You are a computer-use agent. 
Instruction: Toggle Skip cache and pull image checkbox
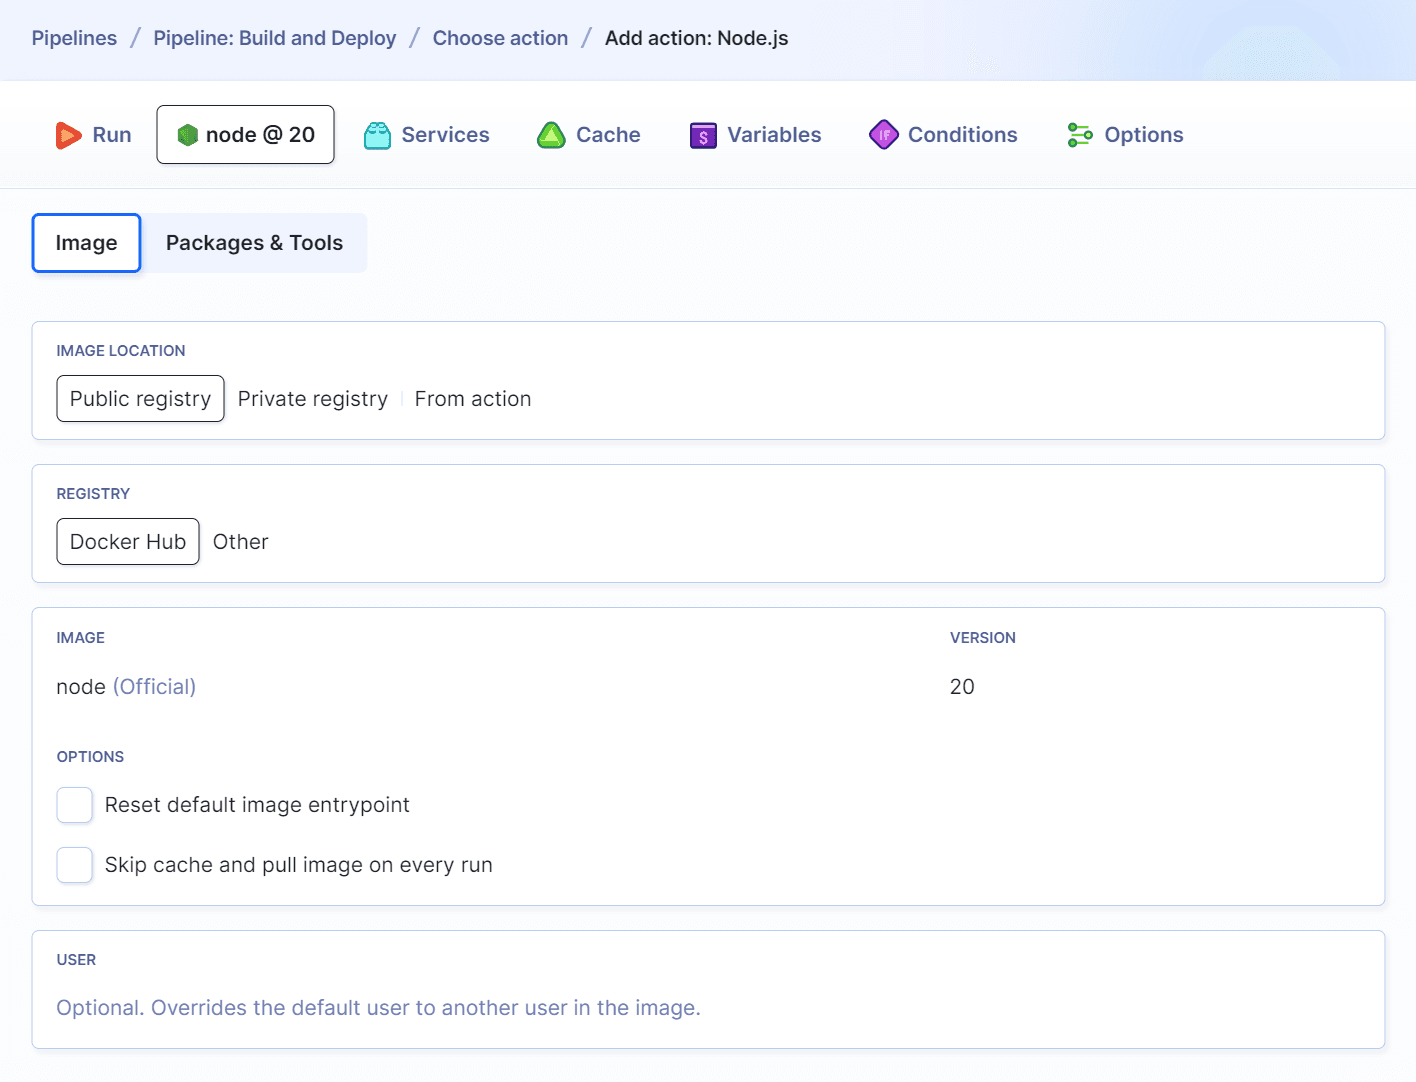(x=75, y=865)
